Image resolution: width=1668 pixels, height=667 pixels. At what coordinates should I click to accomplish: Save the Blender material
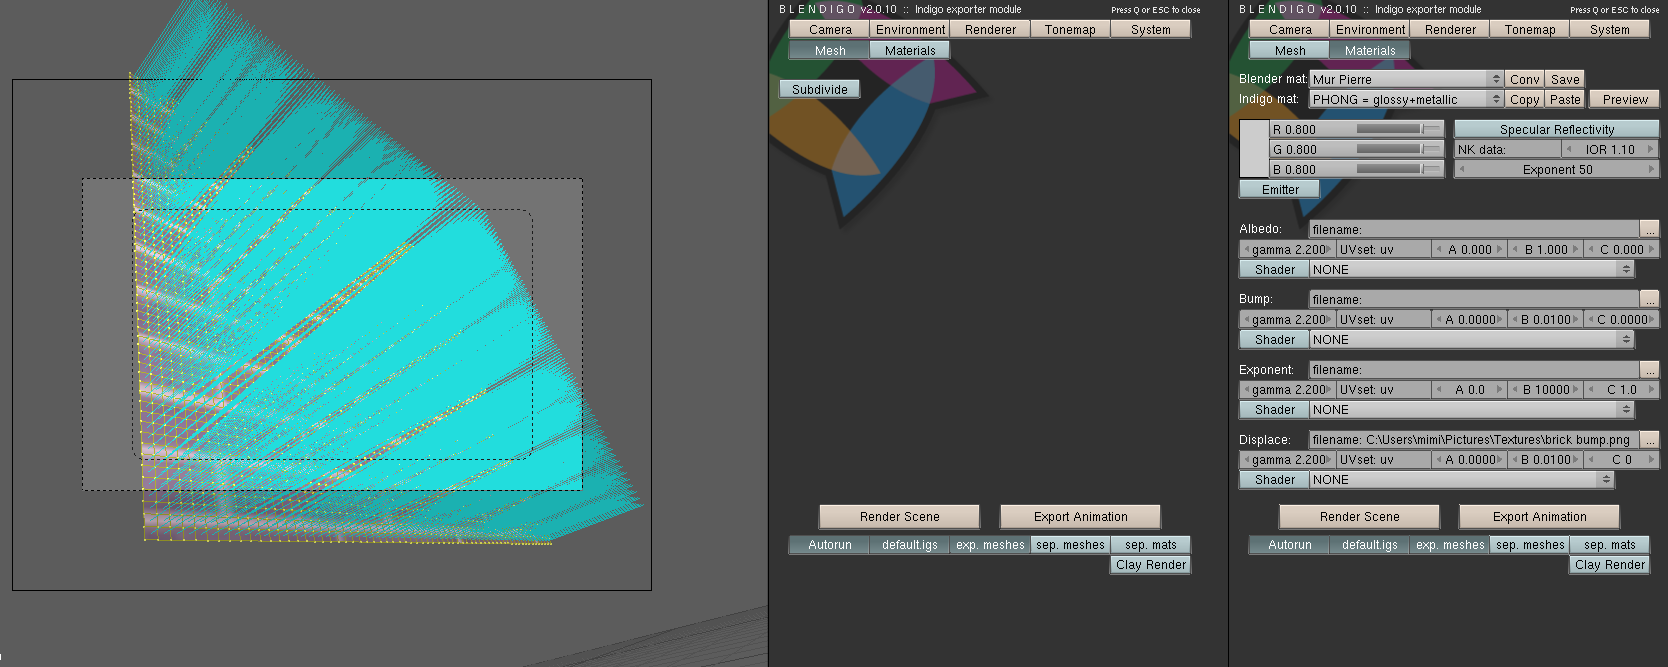(x=1565, y=79)
